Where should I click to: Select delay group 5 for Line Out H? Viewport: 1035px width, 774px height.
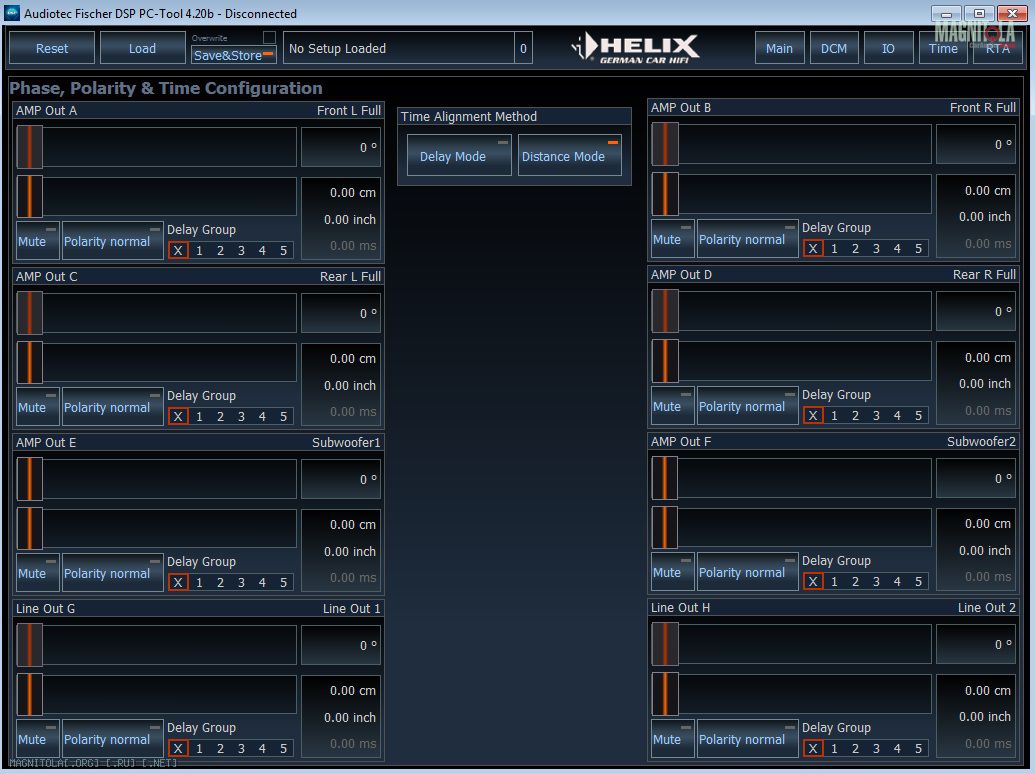pos(918,749)
